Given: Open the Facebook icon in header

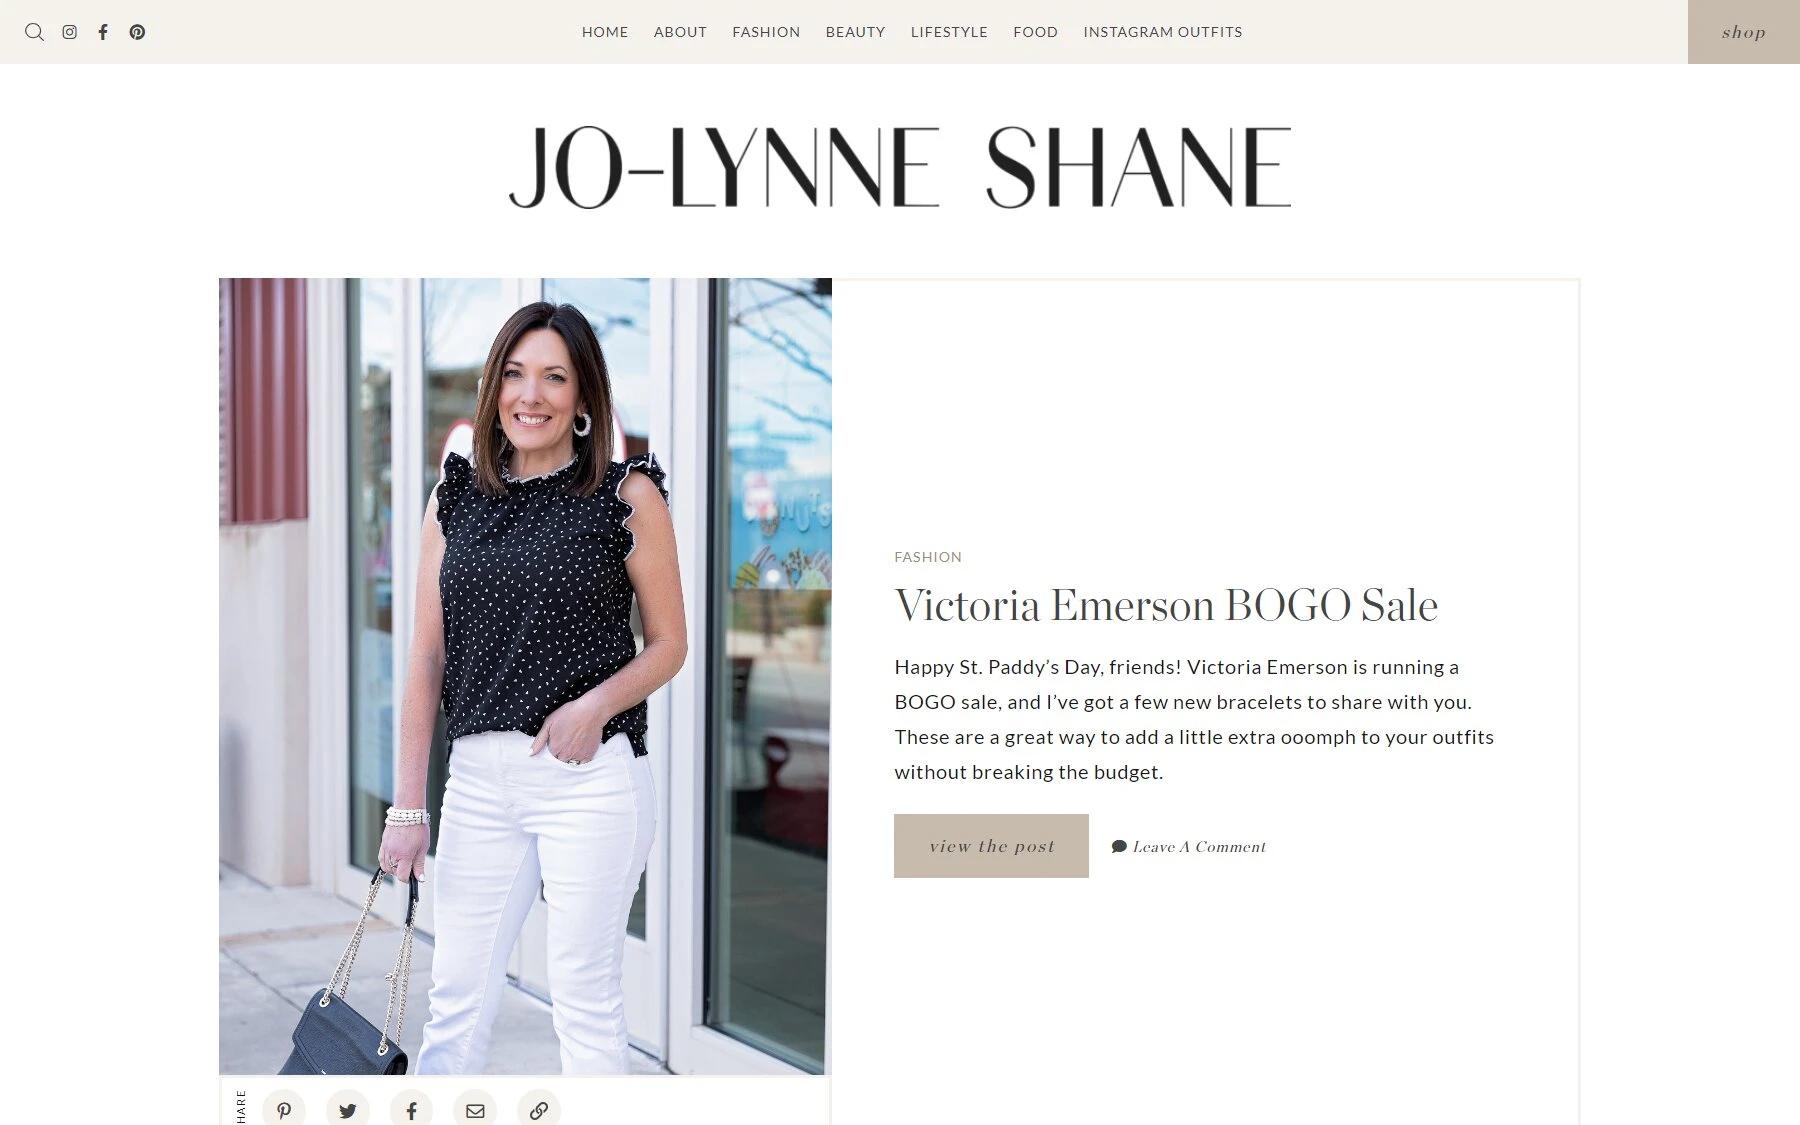Looking at the screenshot, I should tap(103, 32).
